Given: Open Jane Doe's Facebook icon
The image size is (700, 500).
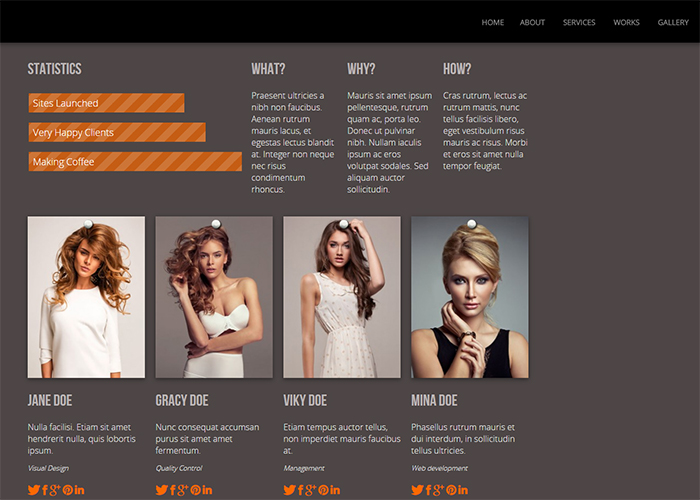Looking at the screenshot, I should pyautogui.click(x=45, y=490).
